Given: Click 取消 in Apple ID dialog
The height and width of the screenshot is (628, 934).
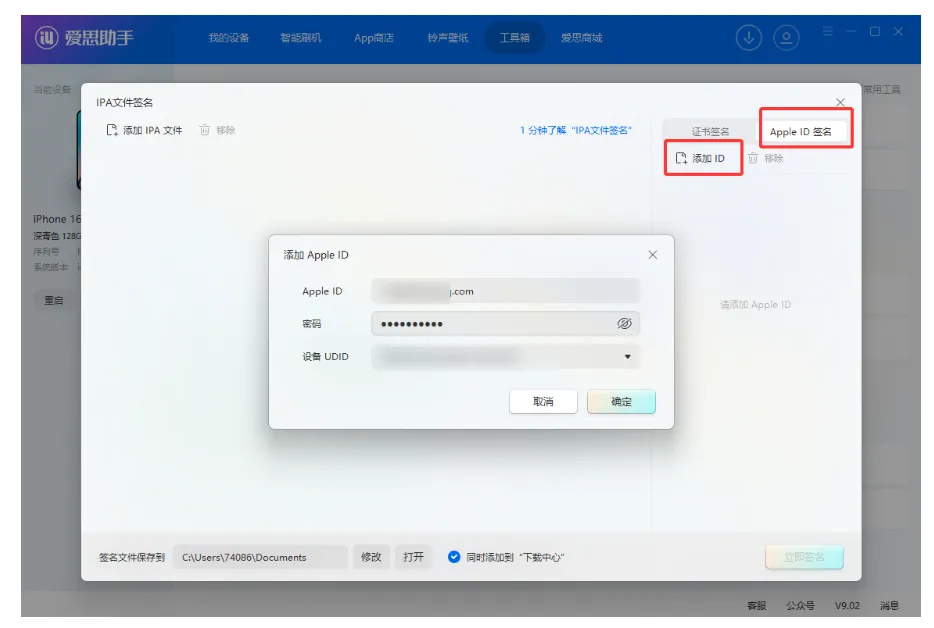Looking at the screenshot, I should point(543,402).
